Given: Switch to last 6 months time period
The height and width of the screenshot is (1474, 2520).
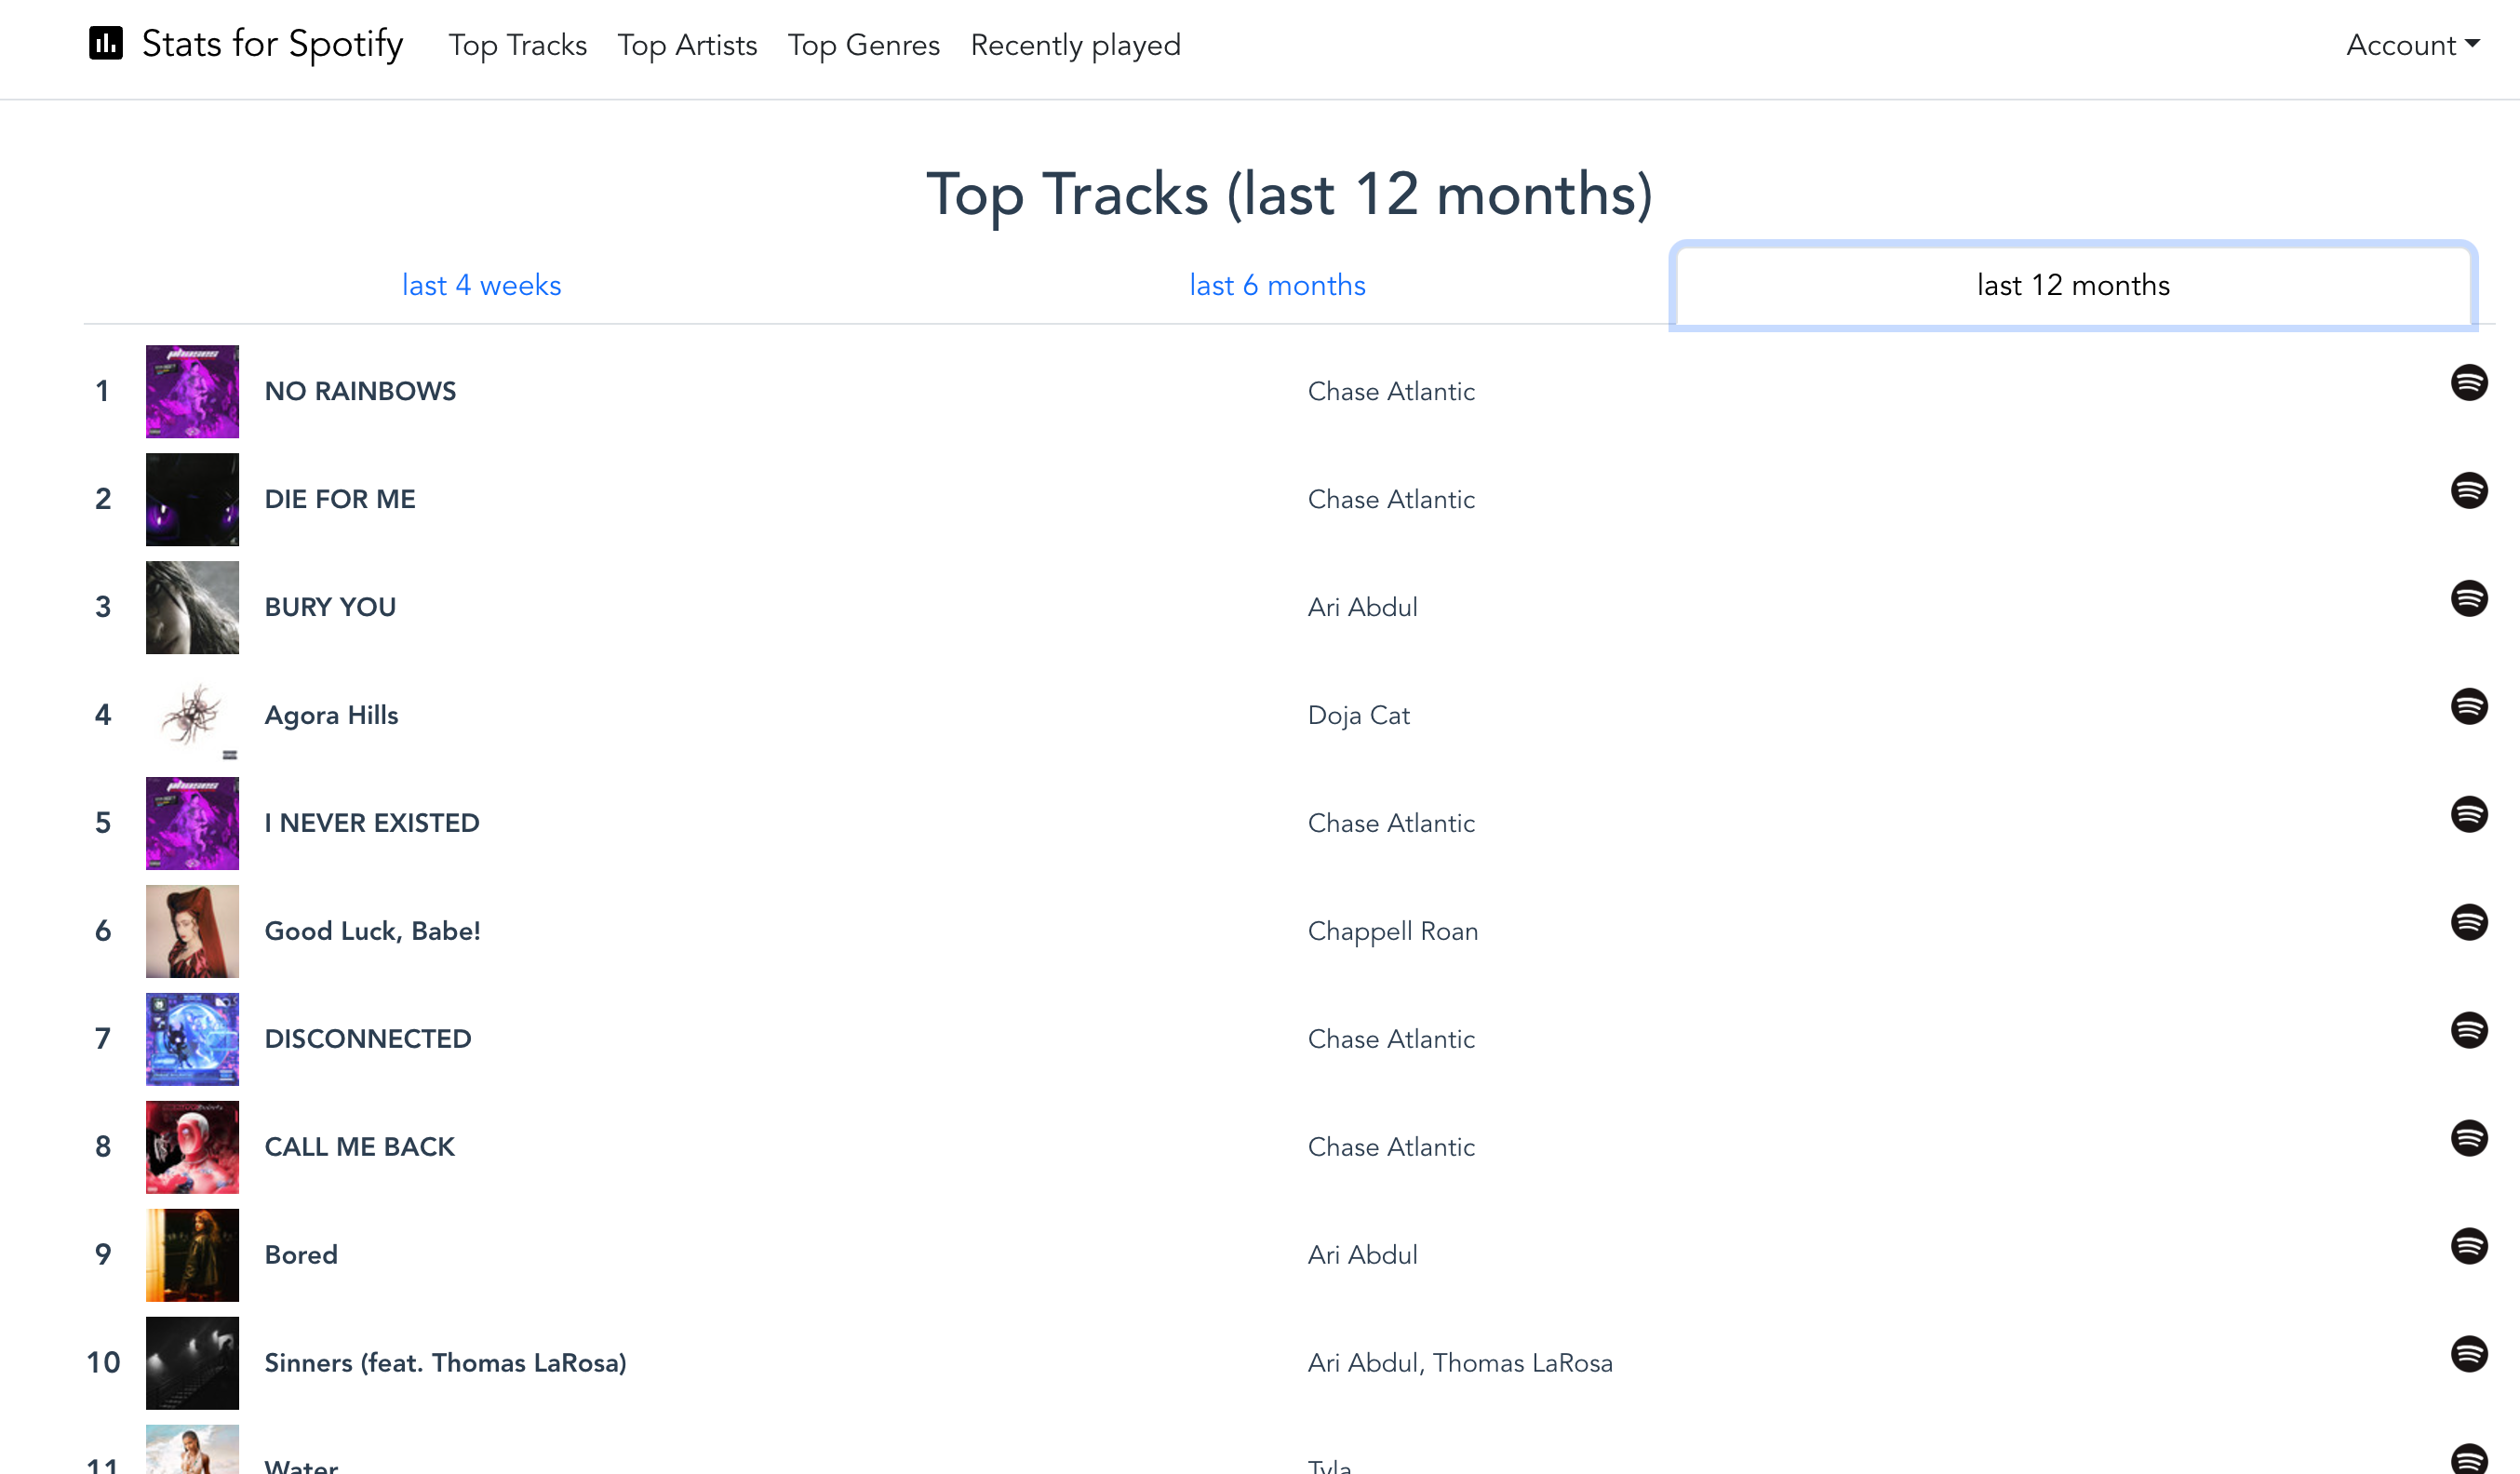Looking at the screenshot, I should pyautogui.click(x=1276, y=286).
